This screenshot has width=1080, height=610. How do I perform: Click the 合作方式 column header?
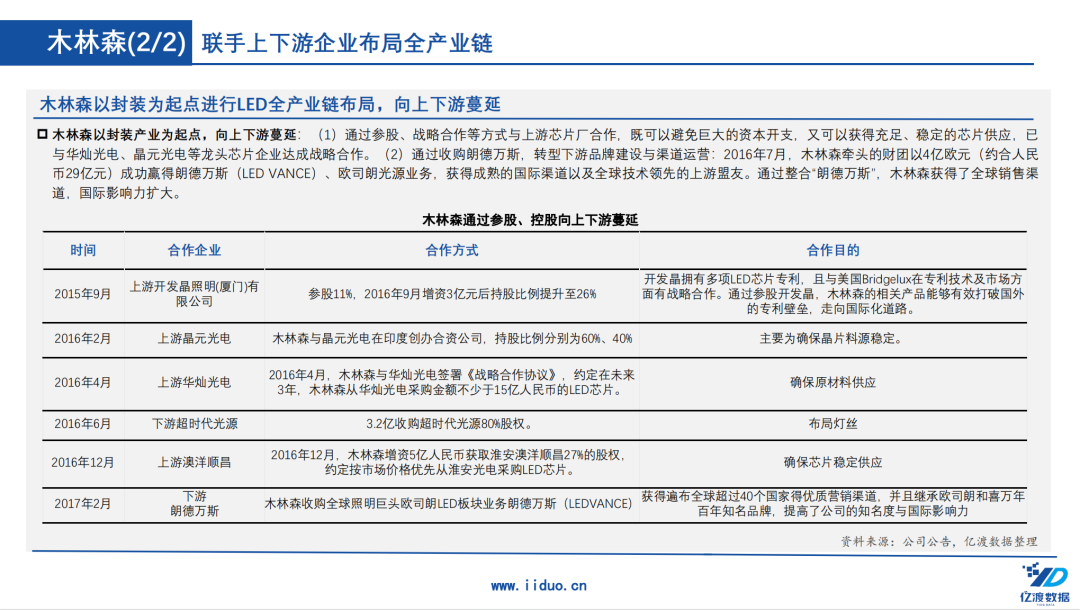452,251
